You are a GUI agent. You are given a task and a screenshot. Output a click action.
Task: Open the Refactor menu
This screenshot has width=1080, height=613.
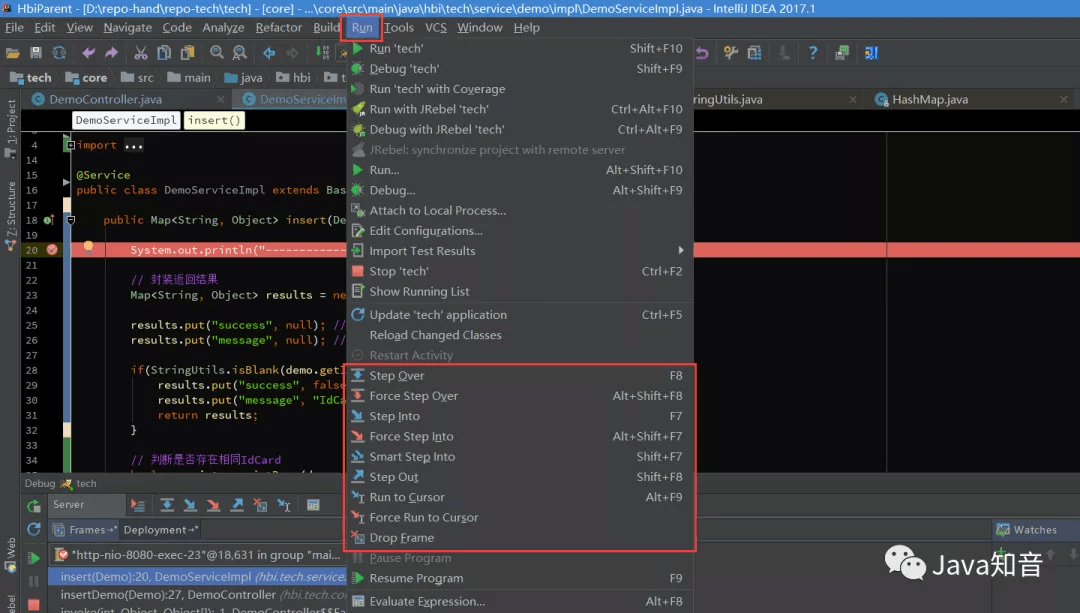(278, 28)
